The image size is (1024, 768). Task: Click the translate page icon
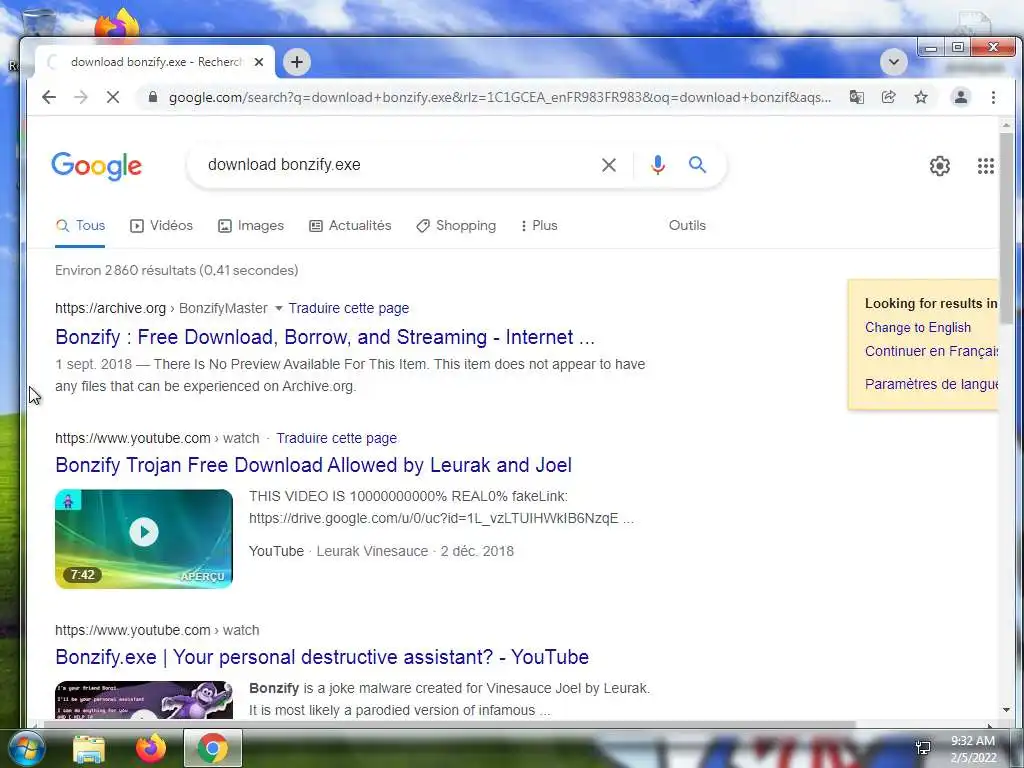[x=856, y=97]
